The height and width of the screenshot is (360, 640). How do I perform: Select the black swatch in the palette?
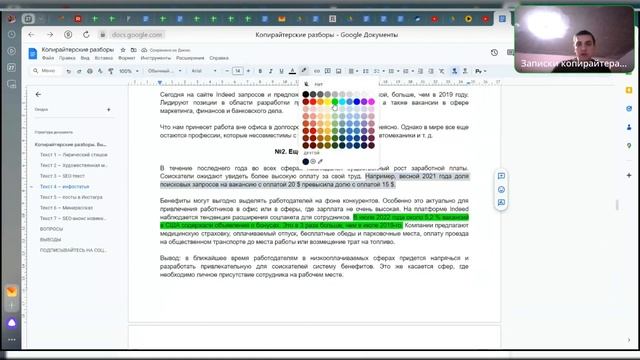(x=306, y=94)
